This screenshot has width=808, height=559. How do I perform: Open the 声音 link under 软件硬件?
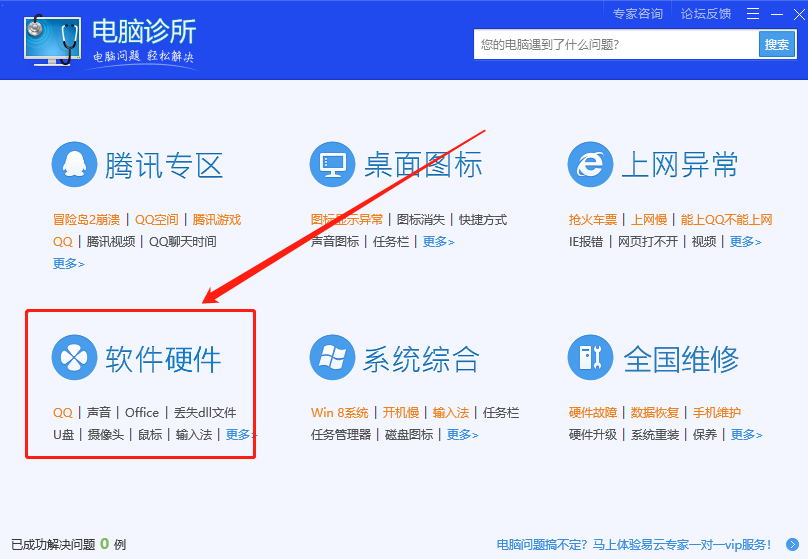click(99, 413)
